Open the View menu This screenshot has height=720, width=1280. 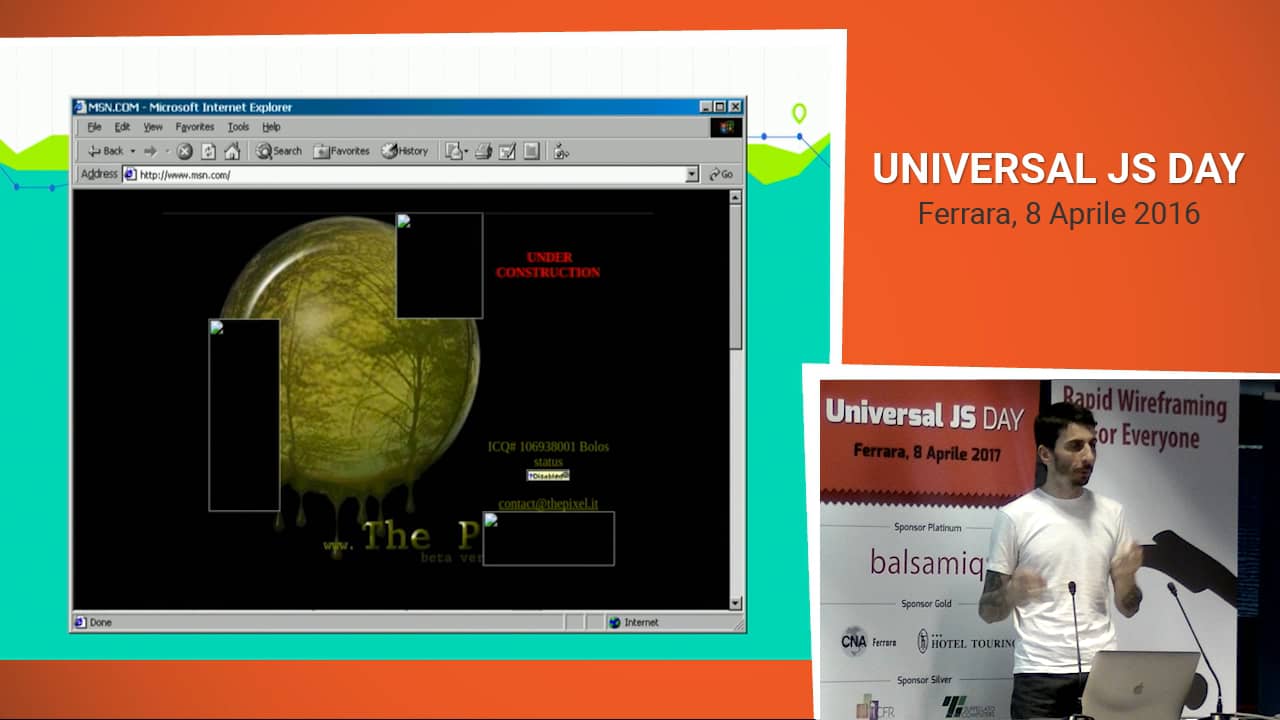pos(152,127)
